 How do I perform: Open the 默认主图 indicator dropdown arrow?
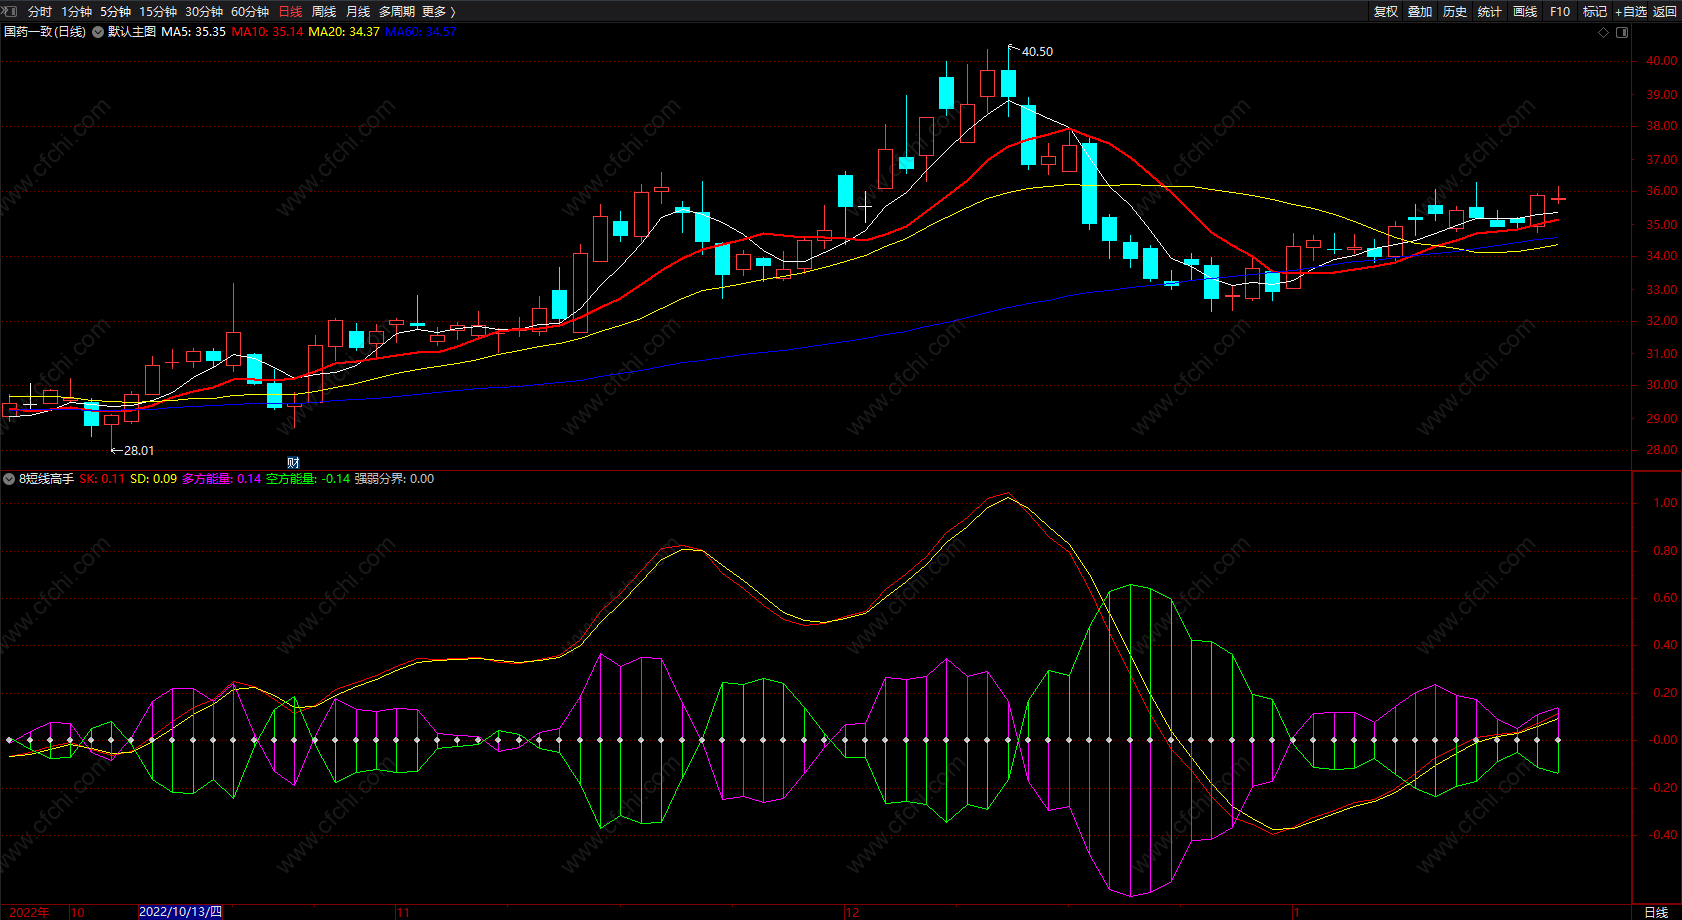tap(98, 32)
